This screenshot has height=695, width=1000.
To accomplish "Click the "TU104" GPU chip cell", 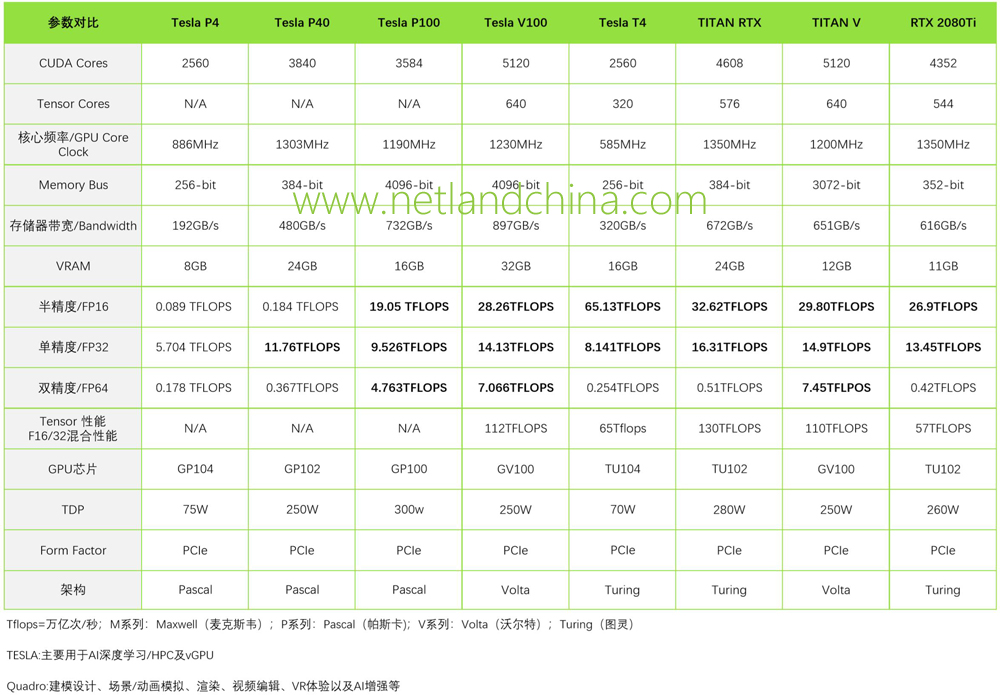I will coord(622,469).
